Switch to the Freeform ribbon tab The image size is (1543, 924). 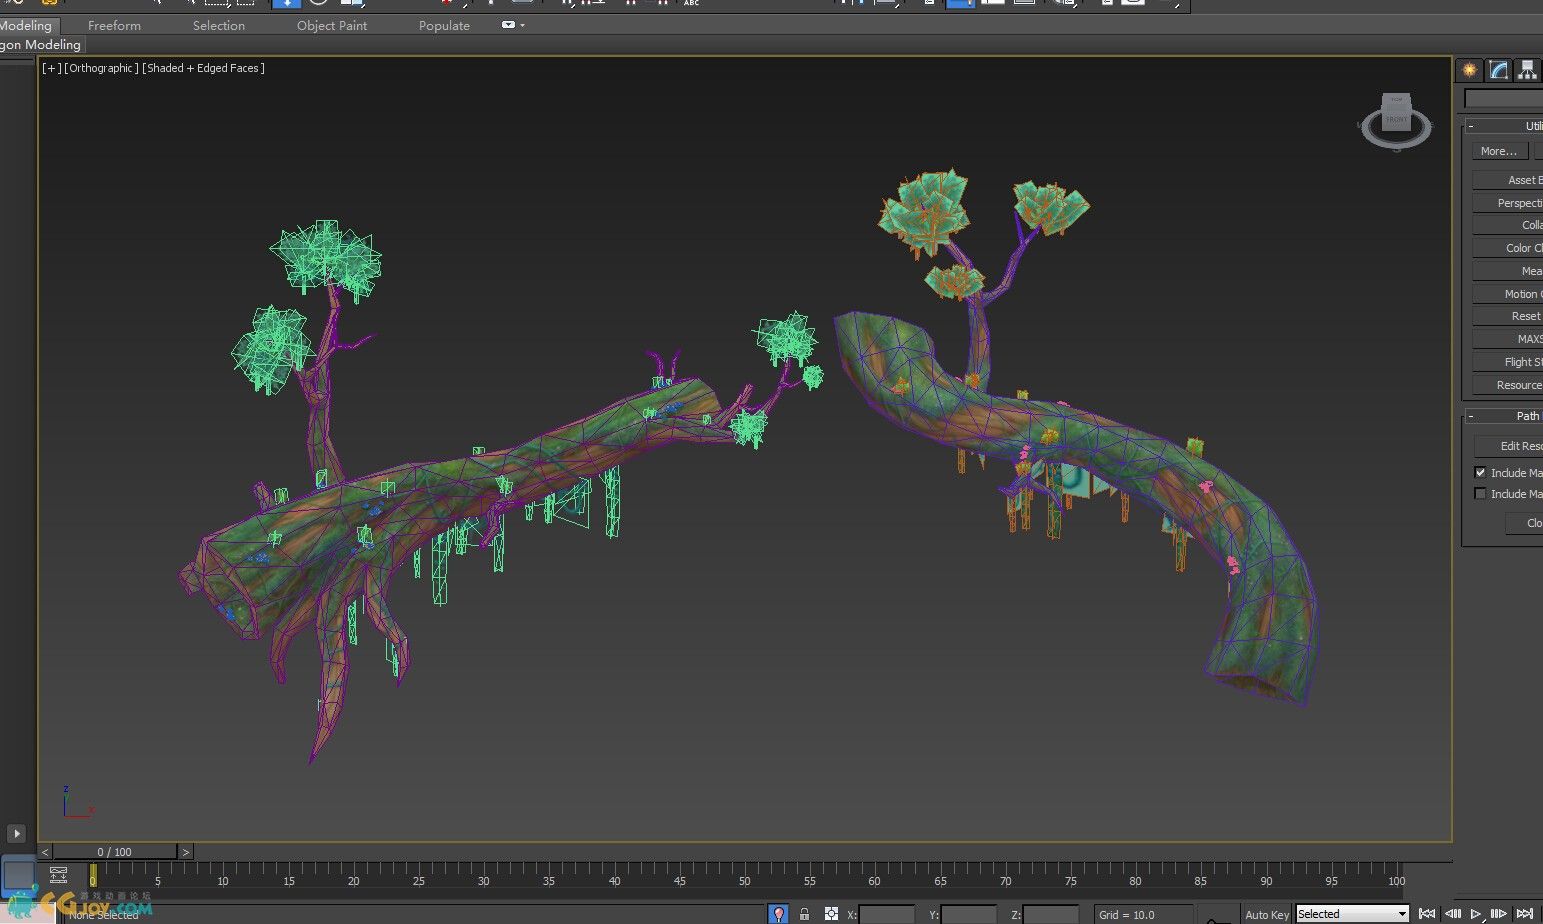coord(114,25)
